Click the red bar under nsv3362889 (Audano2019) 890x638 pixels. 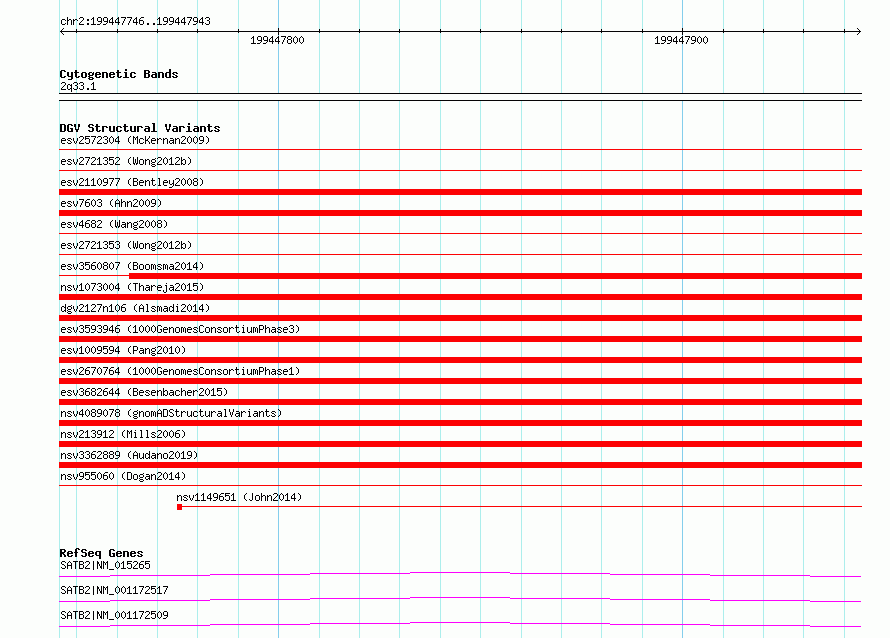pyautogui.click(x=460, y=465)
